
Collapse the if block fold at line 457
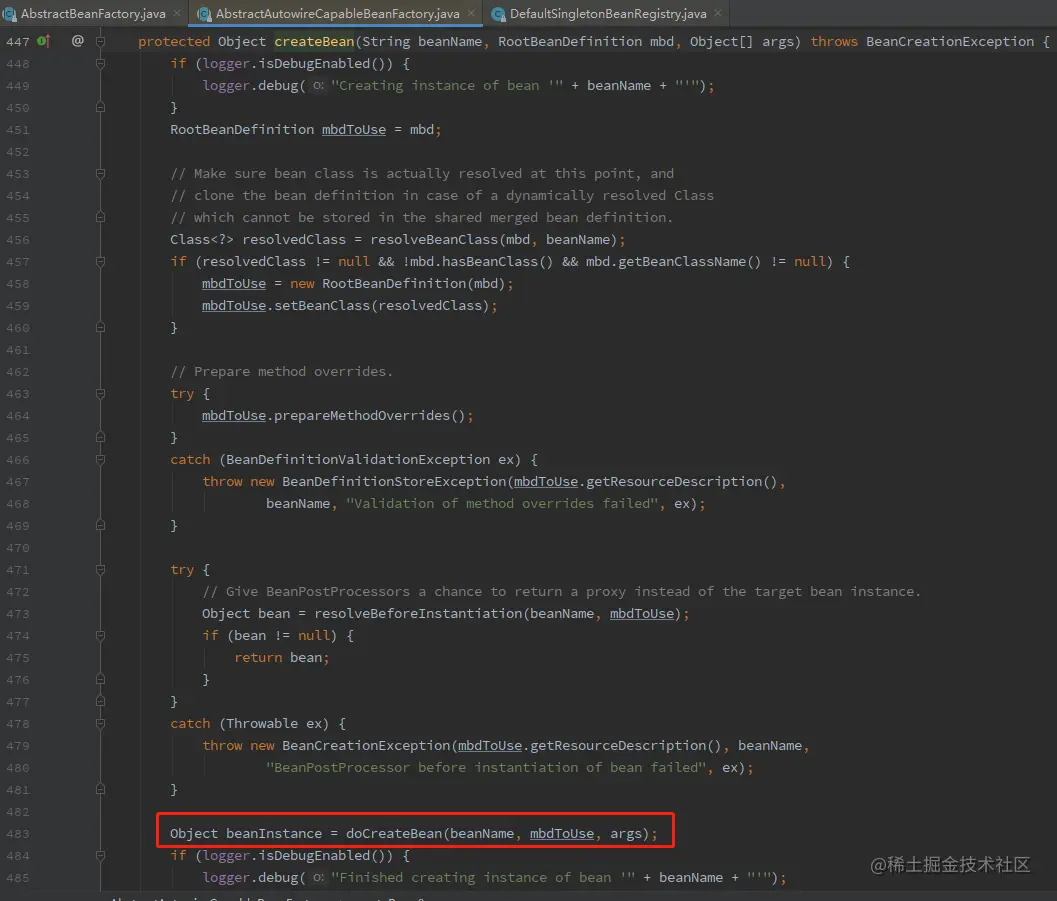click(100, 261)
